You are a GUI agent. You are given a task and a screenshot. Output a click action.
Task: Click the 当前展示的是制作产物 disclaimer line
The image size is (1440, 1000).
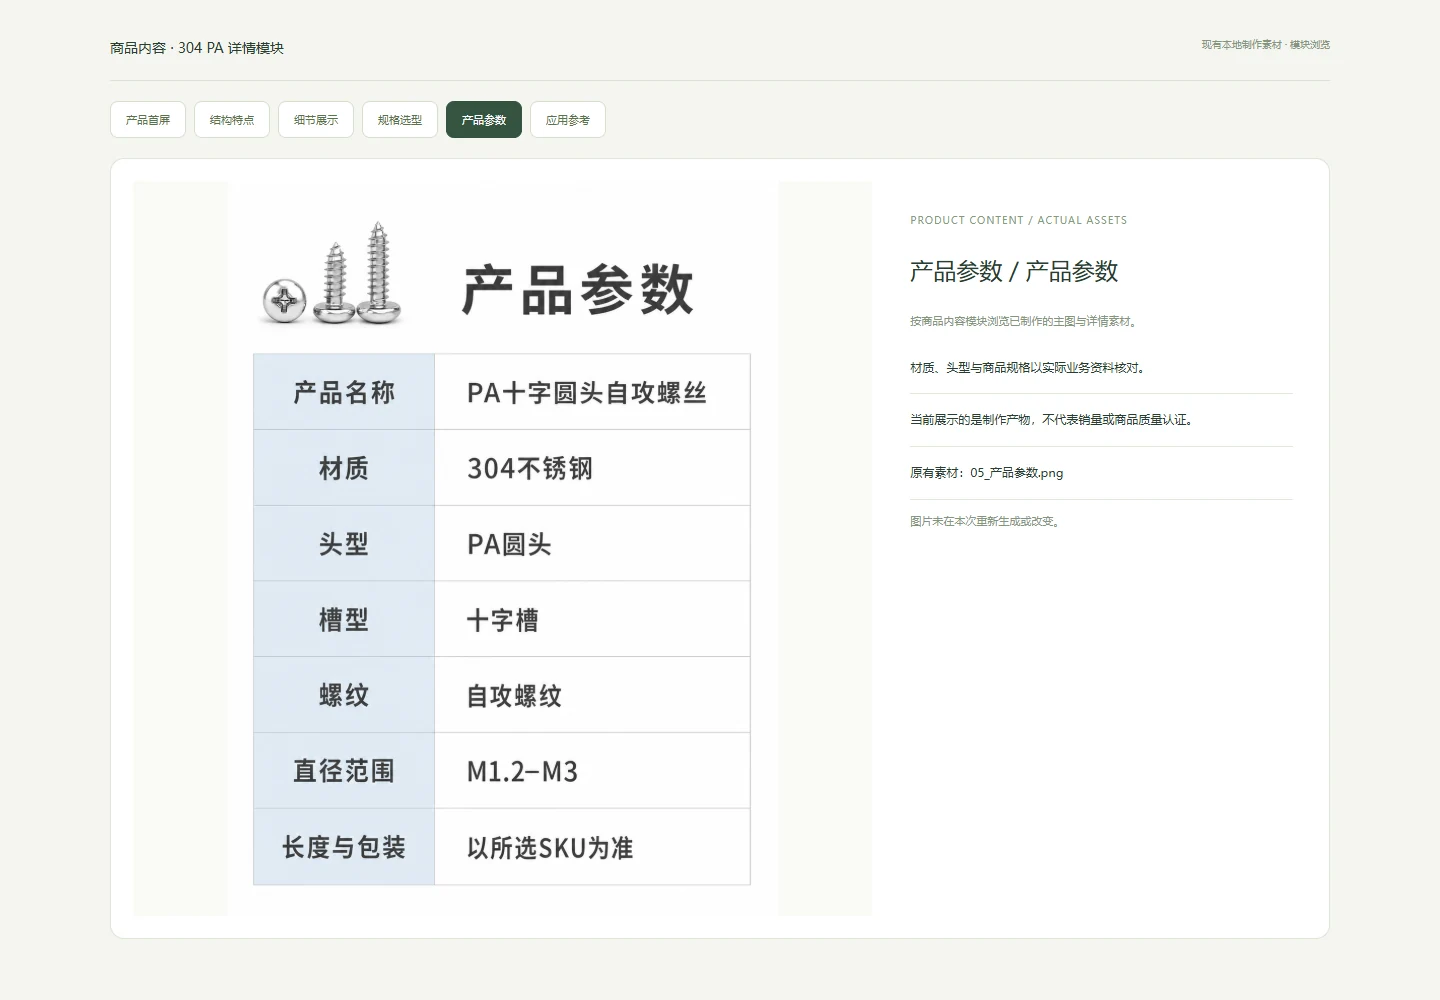(x=1052, y=420)
